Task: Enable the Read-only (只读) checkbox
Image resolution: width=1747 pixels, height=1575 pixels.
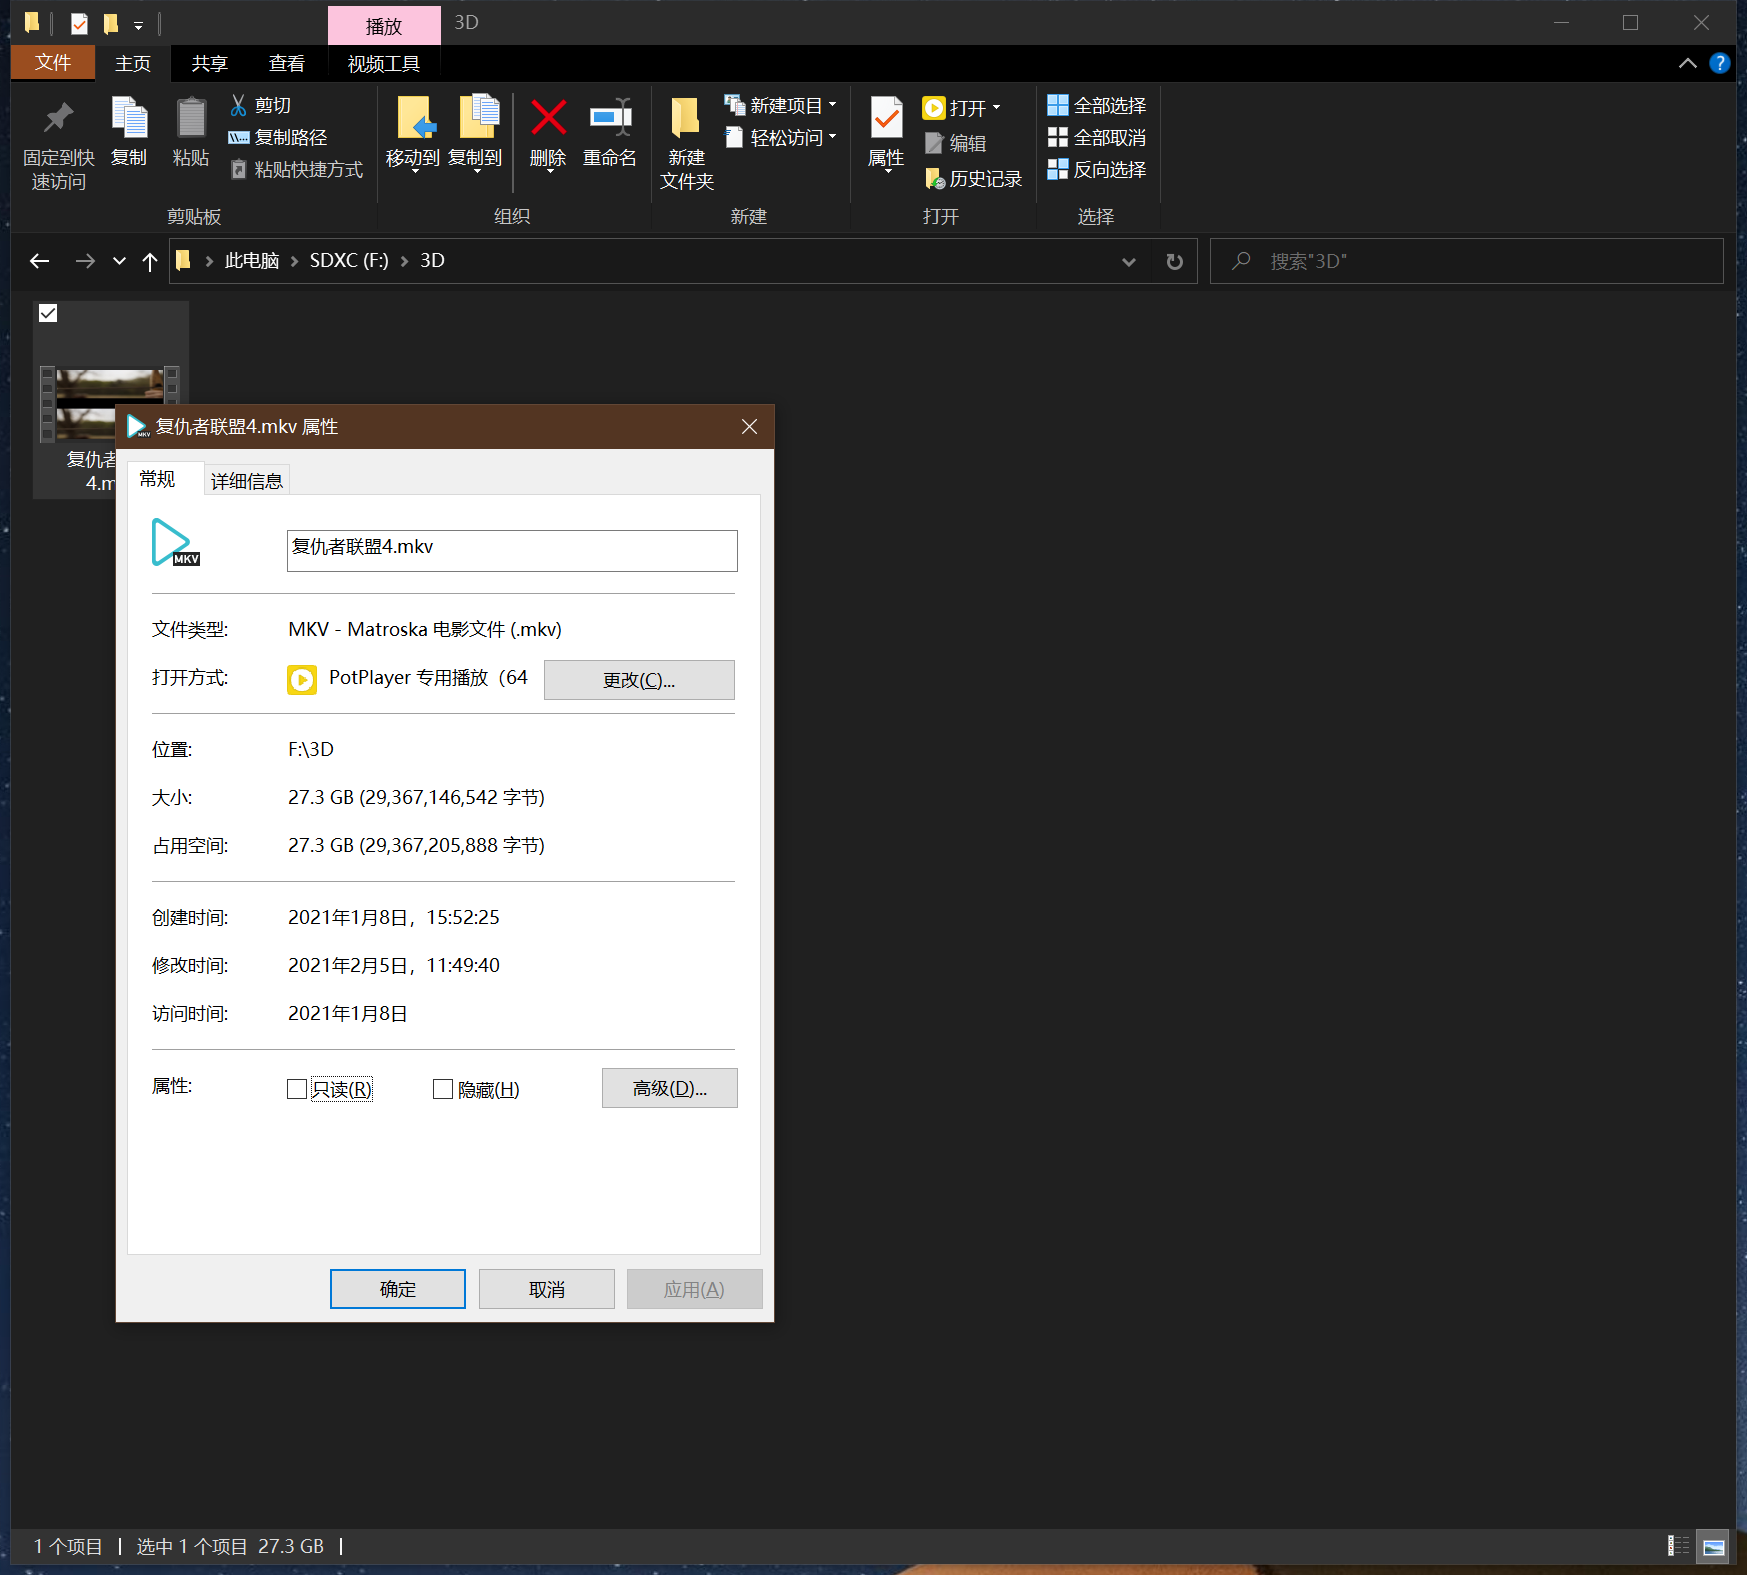Action: (x=297, y=1089)
